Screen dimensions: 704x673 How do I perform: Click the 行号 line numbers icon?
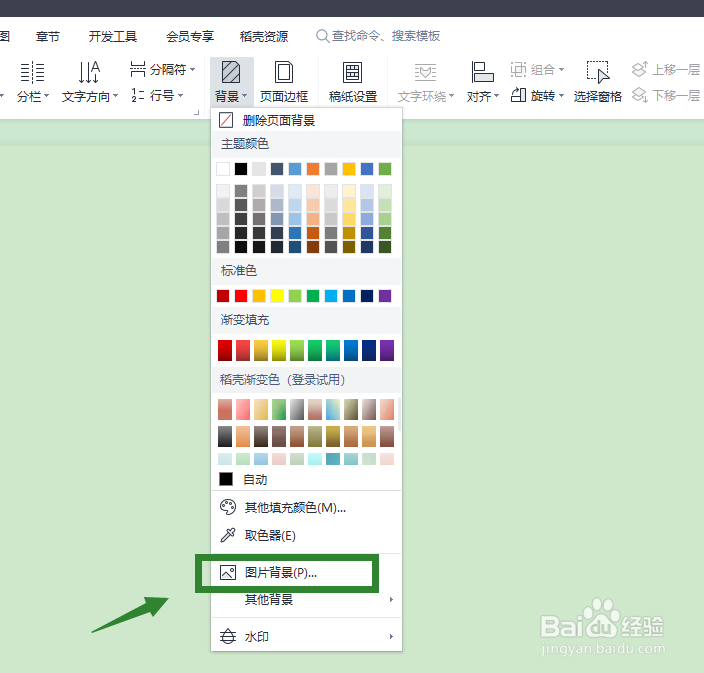138,95
